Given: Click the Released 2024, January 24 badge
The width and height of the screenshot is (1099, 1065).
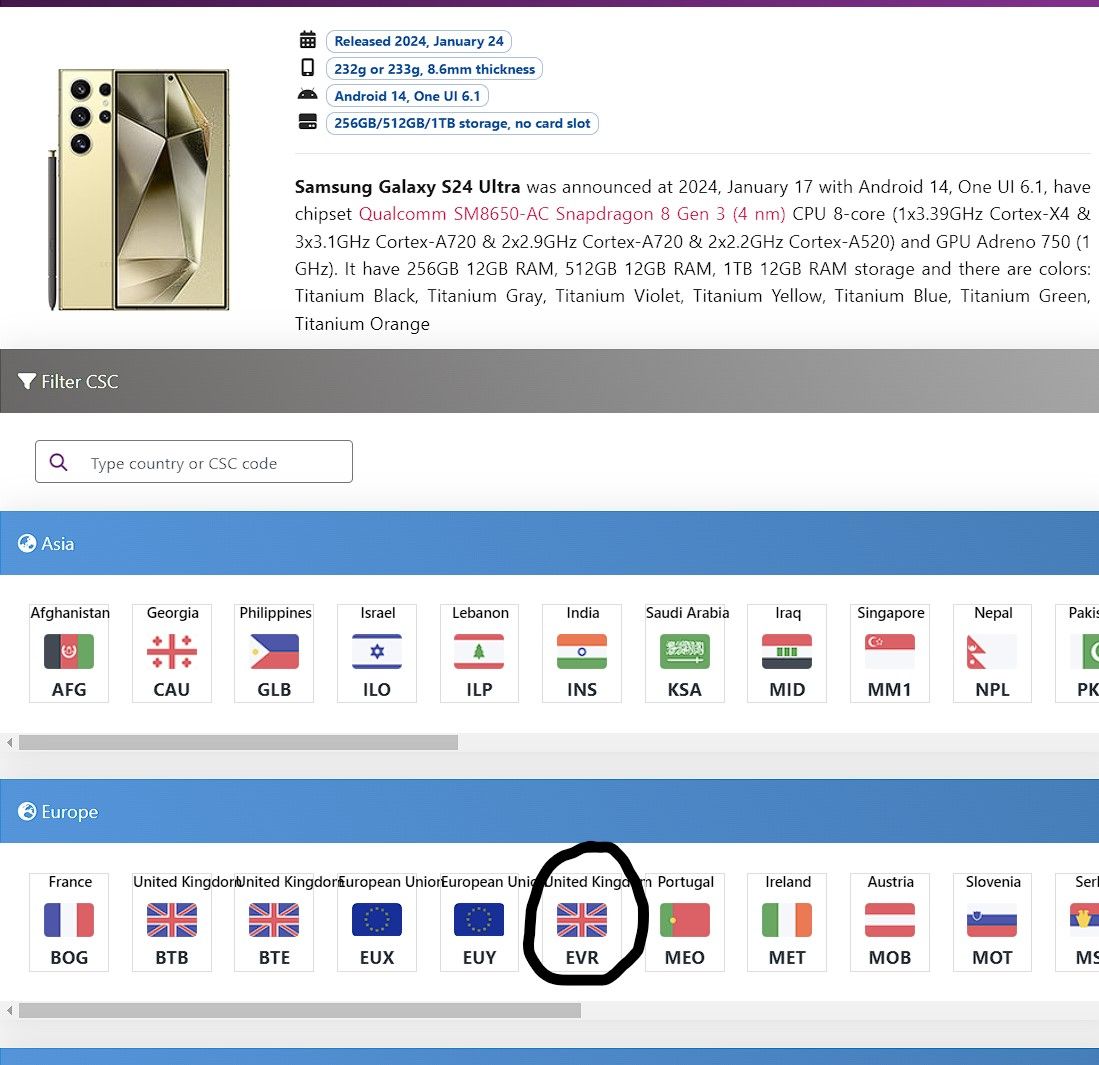Looking at the screenshot, I should tap(419, 41).
